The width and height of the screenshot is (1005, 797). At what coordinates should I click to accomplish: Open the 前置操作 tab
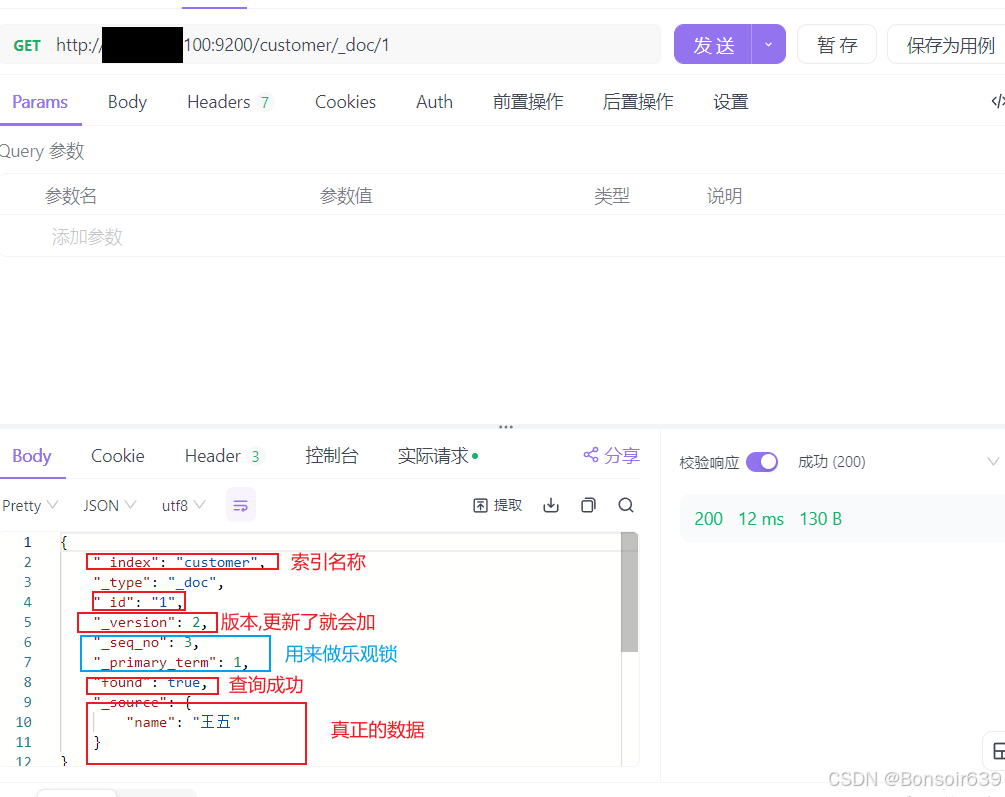pyautogui.click(x=527, y=102)
